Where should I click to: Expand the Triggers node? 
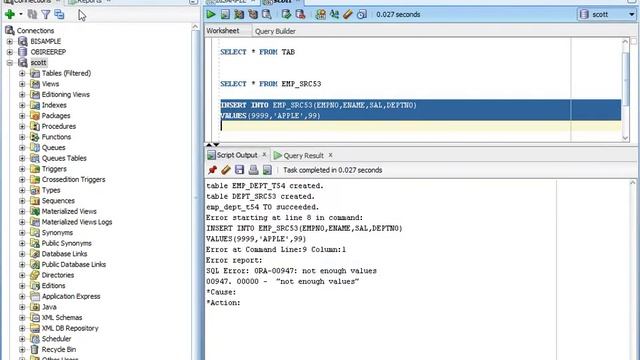tap(22, 169)
